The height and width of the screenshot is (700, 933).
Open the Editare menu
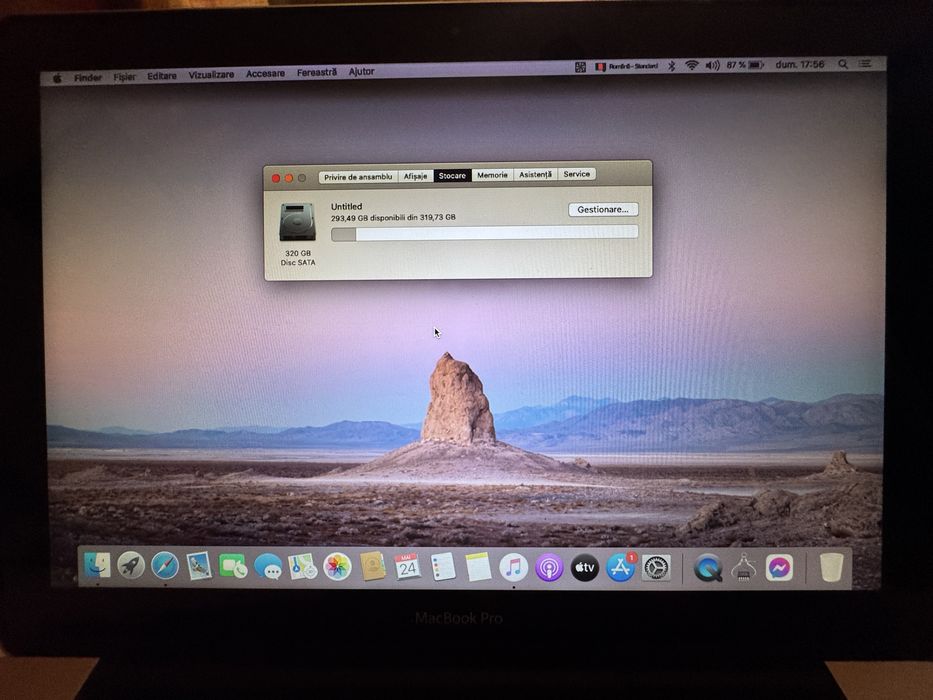point(162,76)
